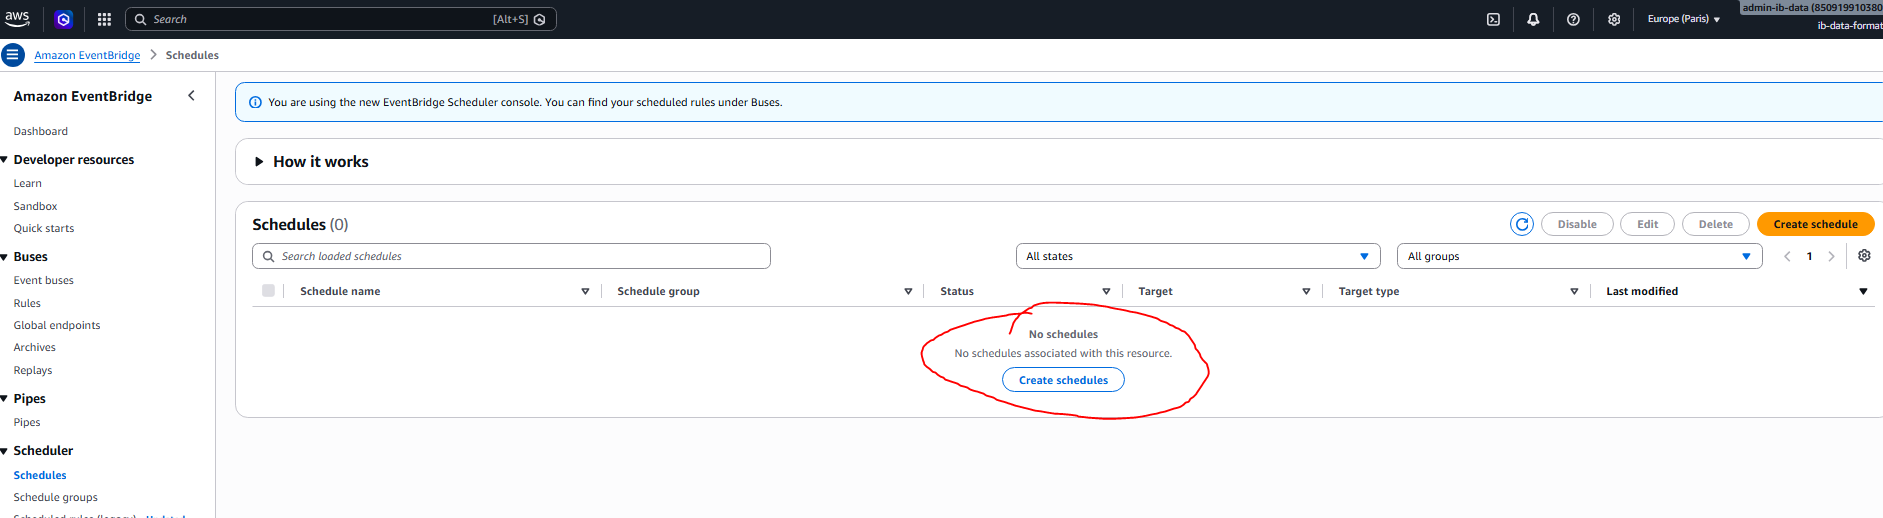Sort by Target column

(x=1306, y=291)
